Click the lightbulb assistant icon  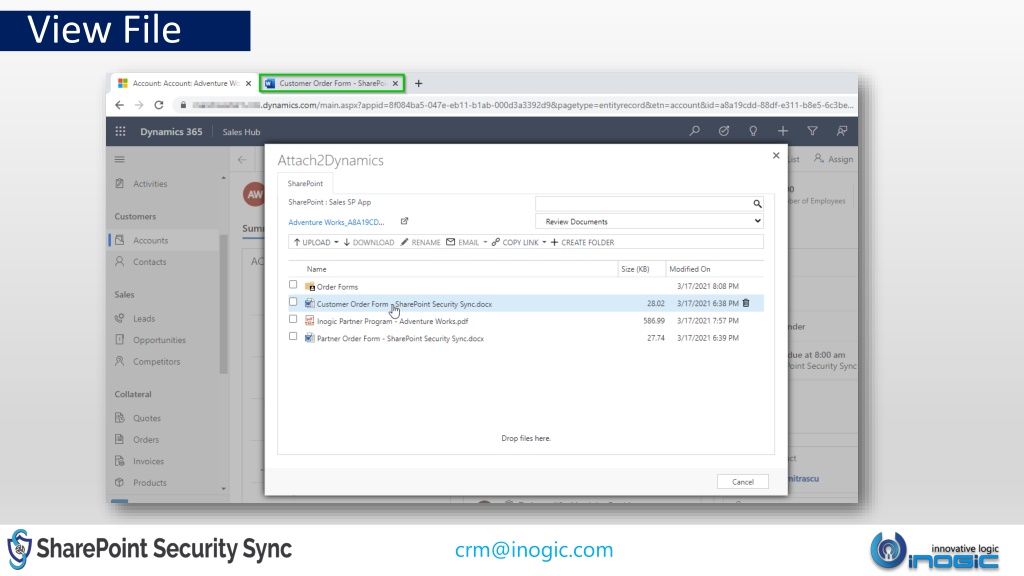(x=753, y=131)
